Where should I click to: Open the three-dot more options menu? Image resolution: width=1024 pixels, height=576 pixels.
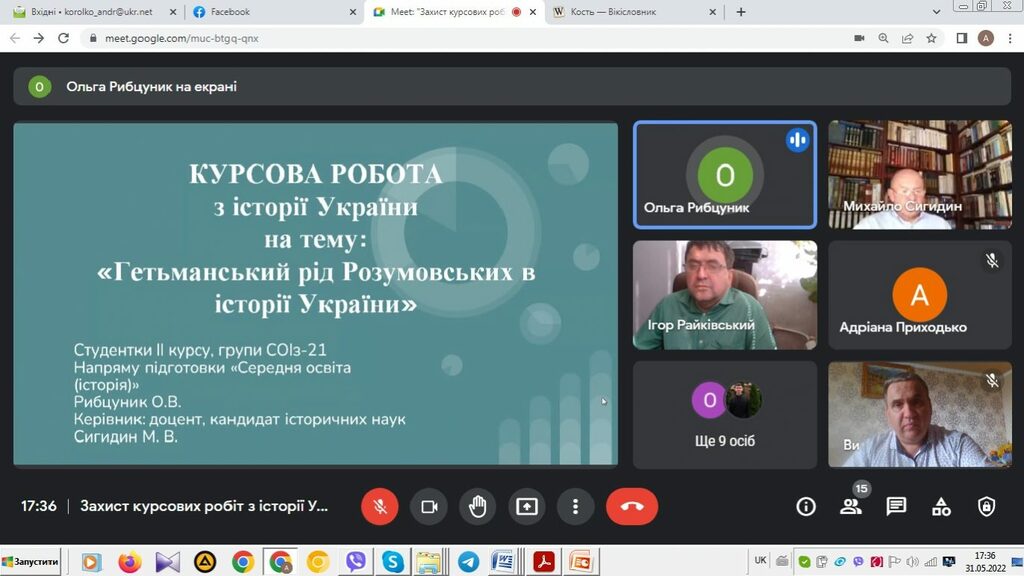(575, 506)
